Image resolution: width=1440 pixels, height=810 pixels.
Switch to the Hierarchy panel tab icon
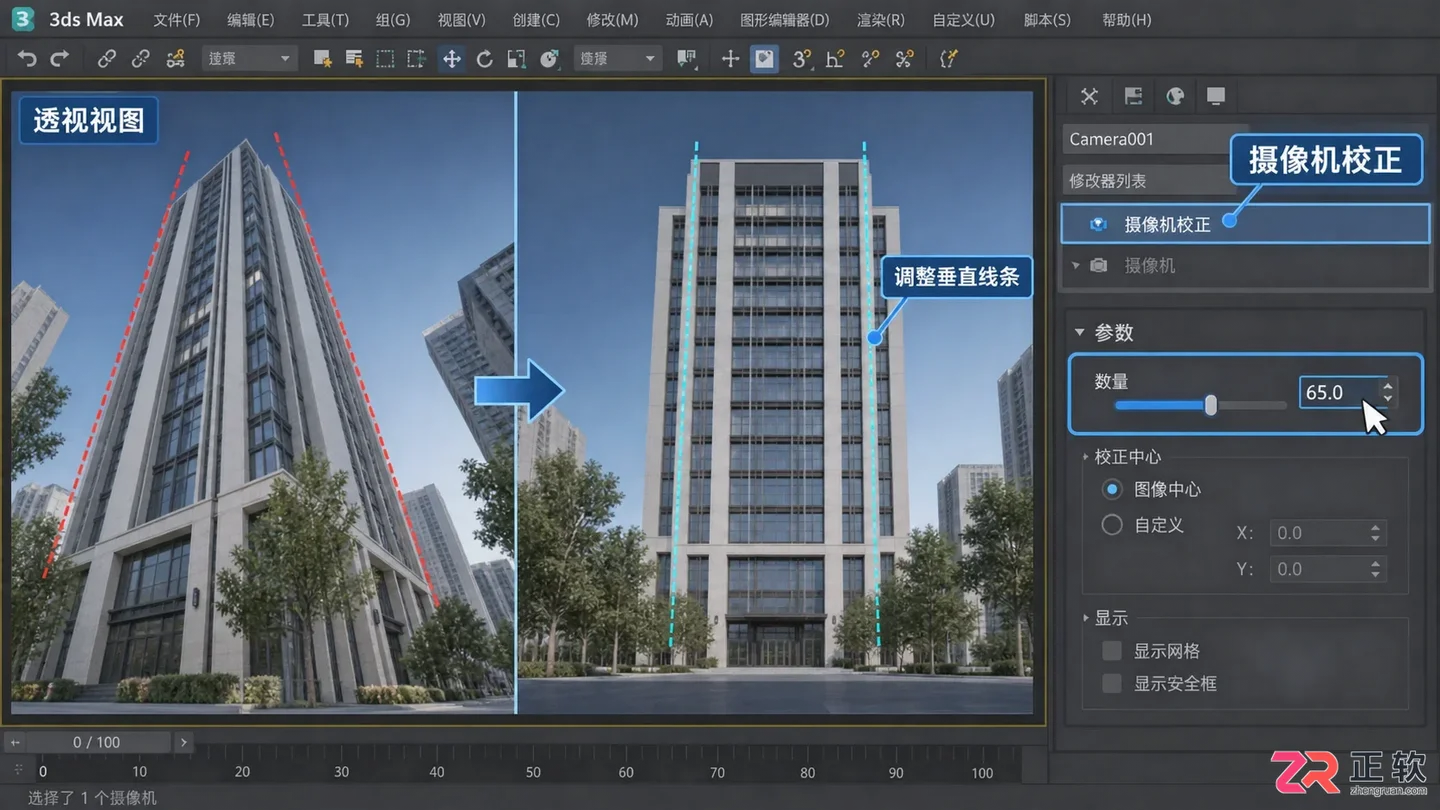coord(1133,96)
